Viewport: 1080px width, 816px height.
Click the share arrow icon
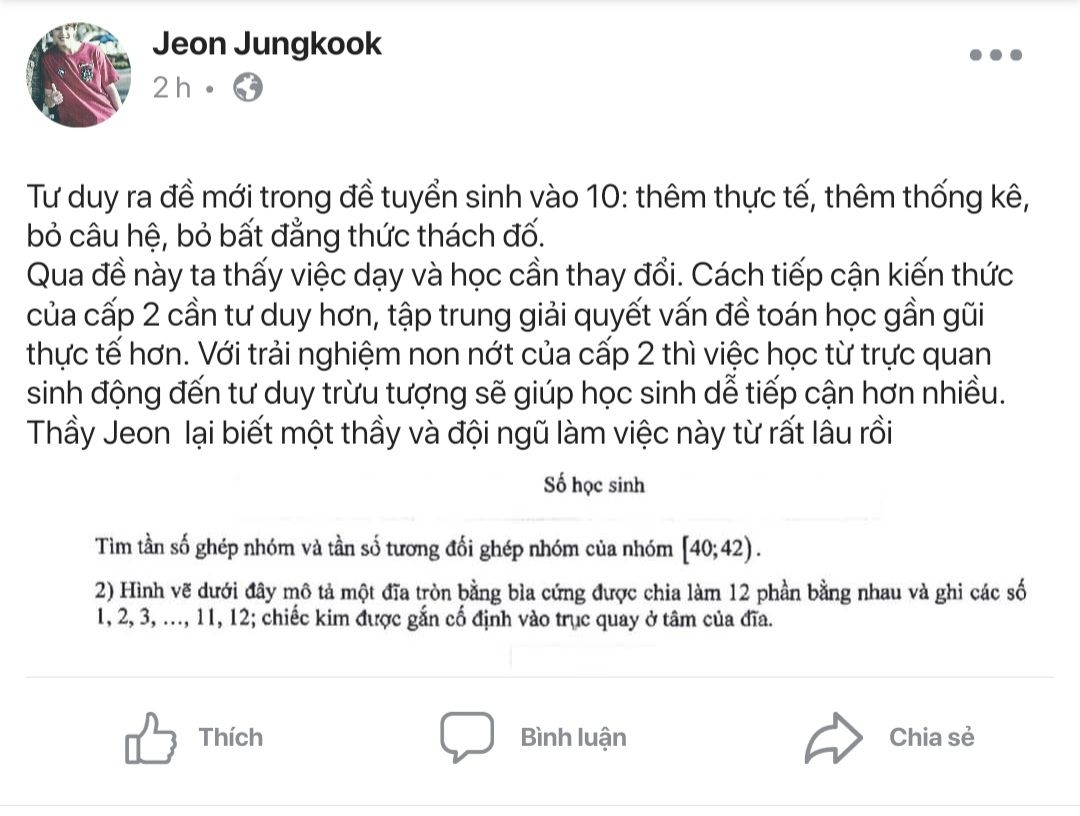833,738
